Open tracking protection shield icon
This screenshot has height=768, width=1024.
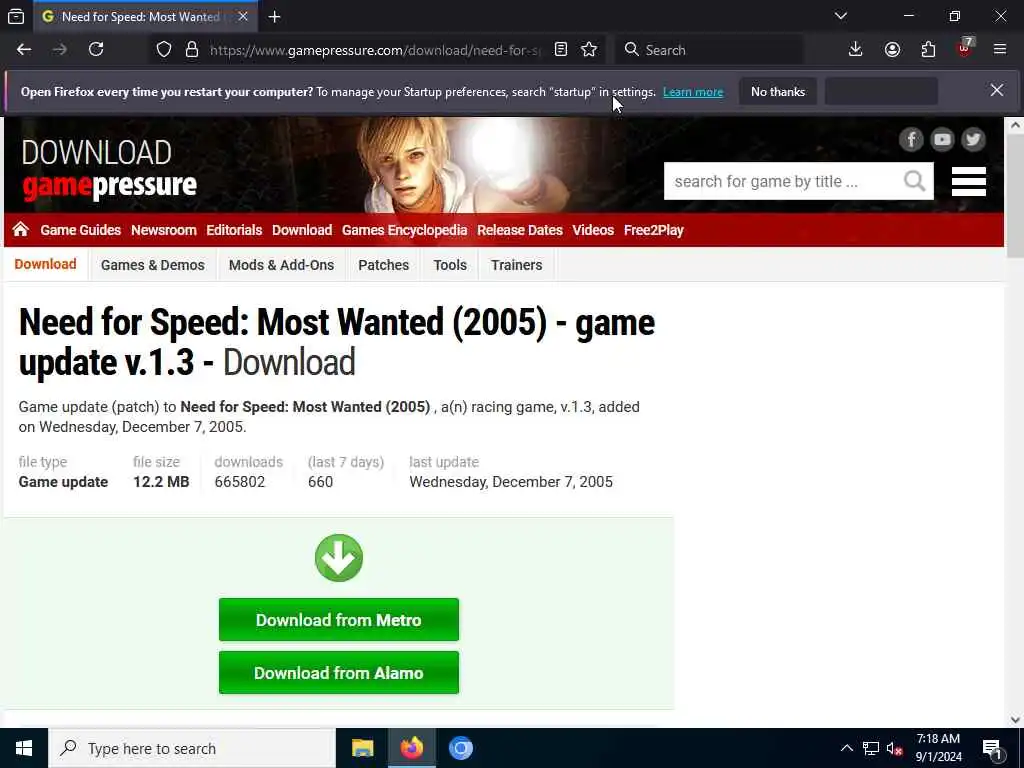[164, 50]
